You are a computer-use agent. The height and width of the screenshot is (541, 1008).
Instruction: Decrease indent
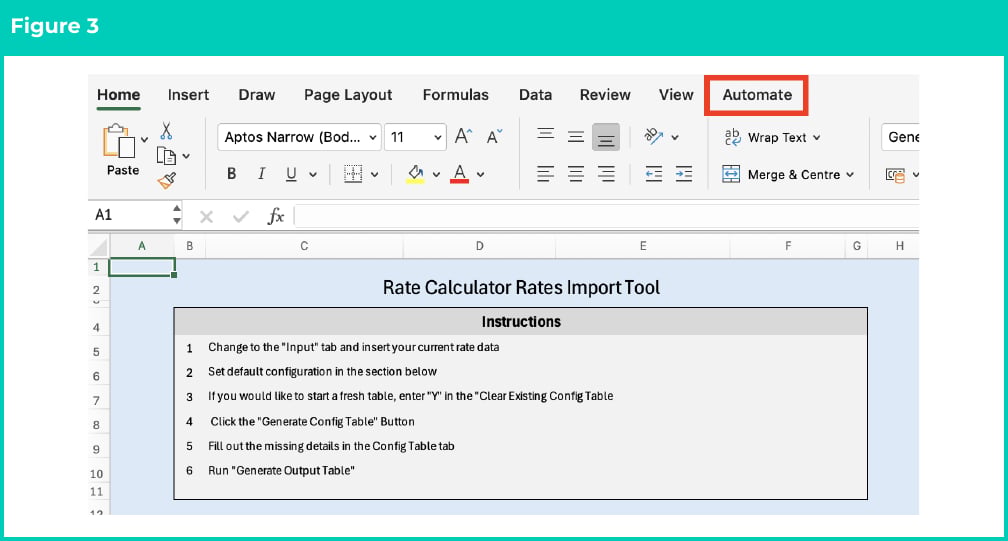[x=654, y=173]
